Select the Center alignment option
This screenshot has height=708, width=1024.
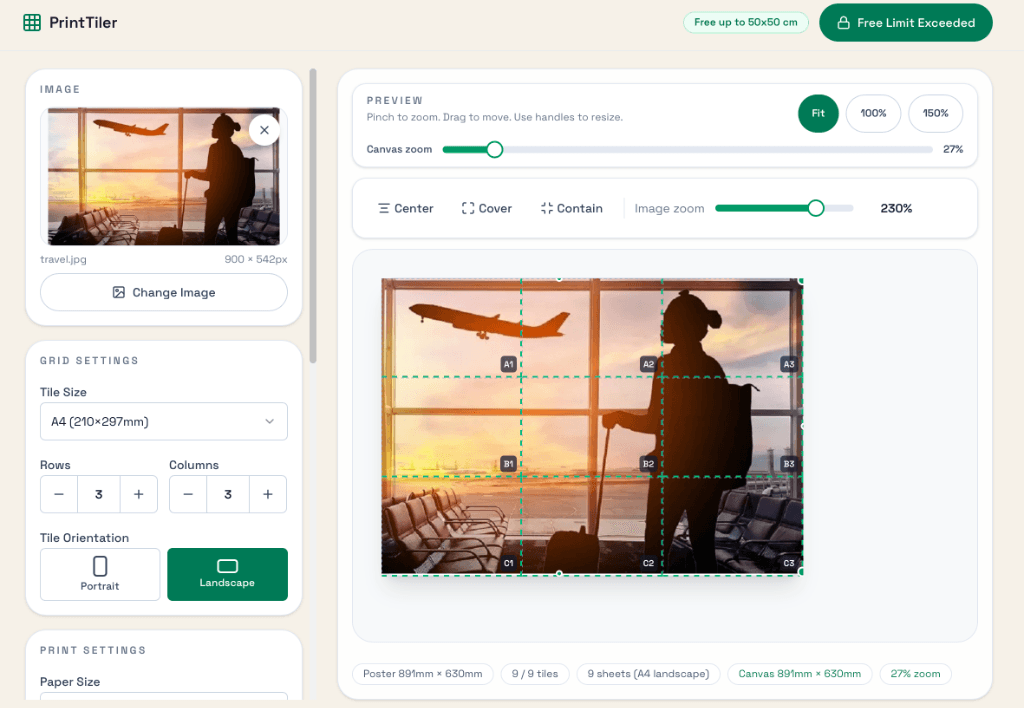[x=405, y=208]
